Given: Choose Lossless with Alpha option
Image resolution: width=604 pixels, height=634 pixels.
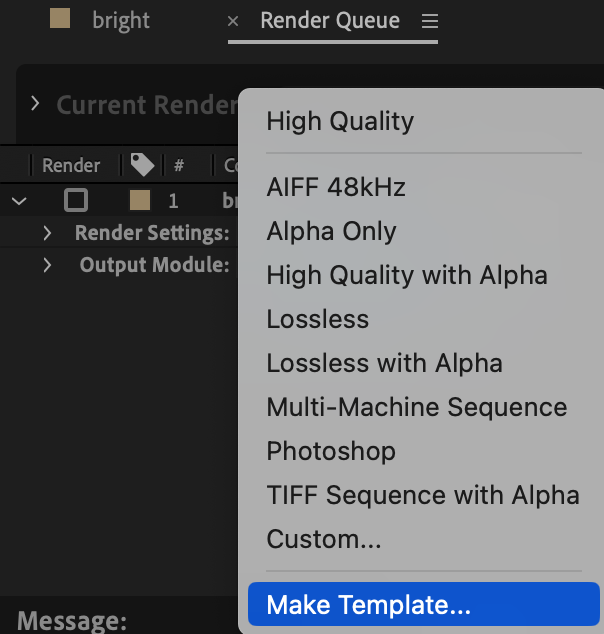Looking at the screenshot, I should 384,363.
